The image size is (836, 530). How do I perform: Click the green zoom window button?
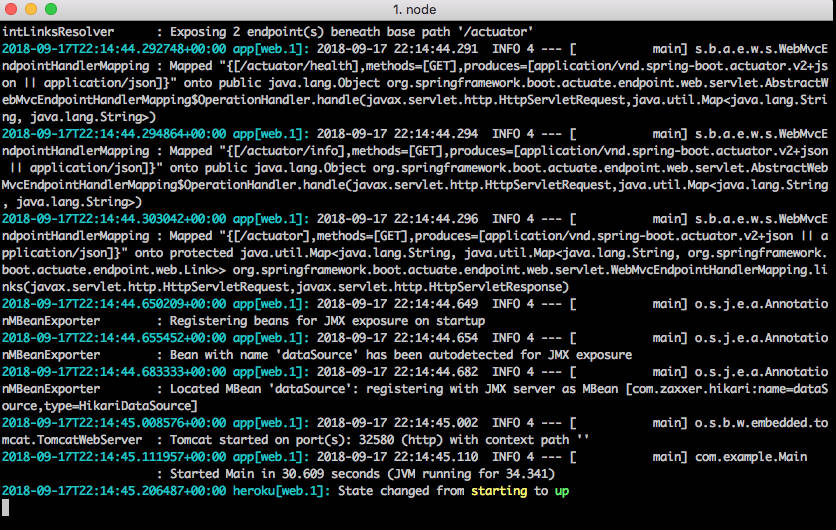pyautogui.click(x=51, y=9)
